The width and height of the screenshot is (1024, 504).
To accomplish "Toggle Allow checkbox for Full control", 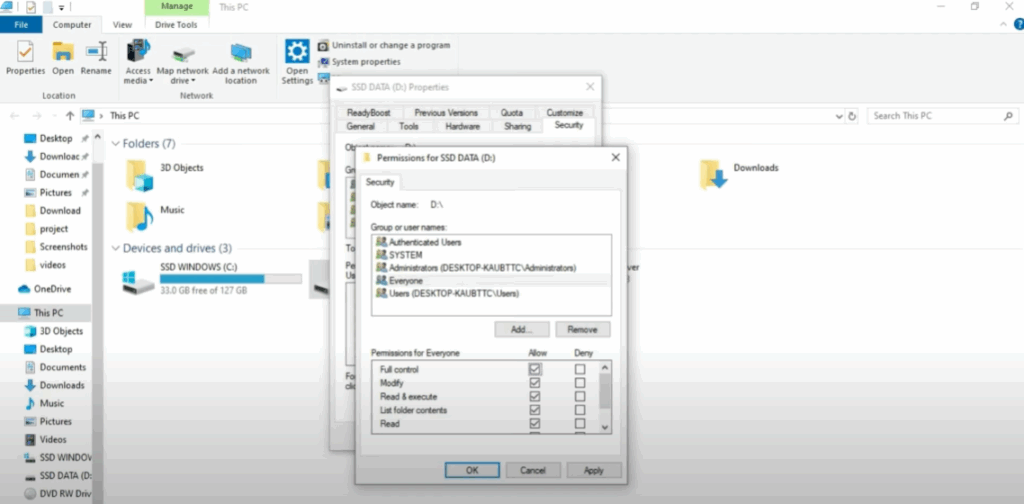I will (535, 369).
